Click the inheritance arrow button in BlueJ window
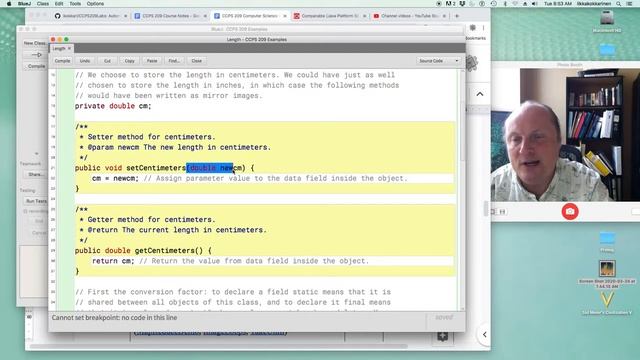 pos(36,55)
